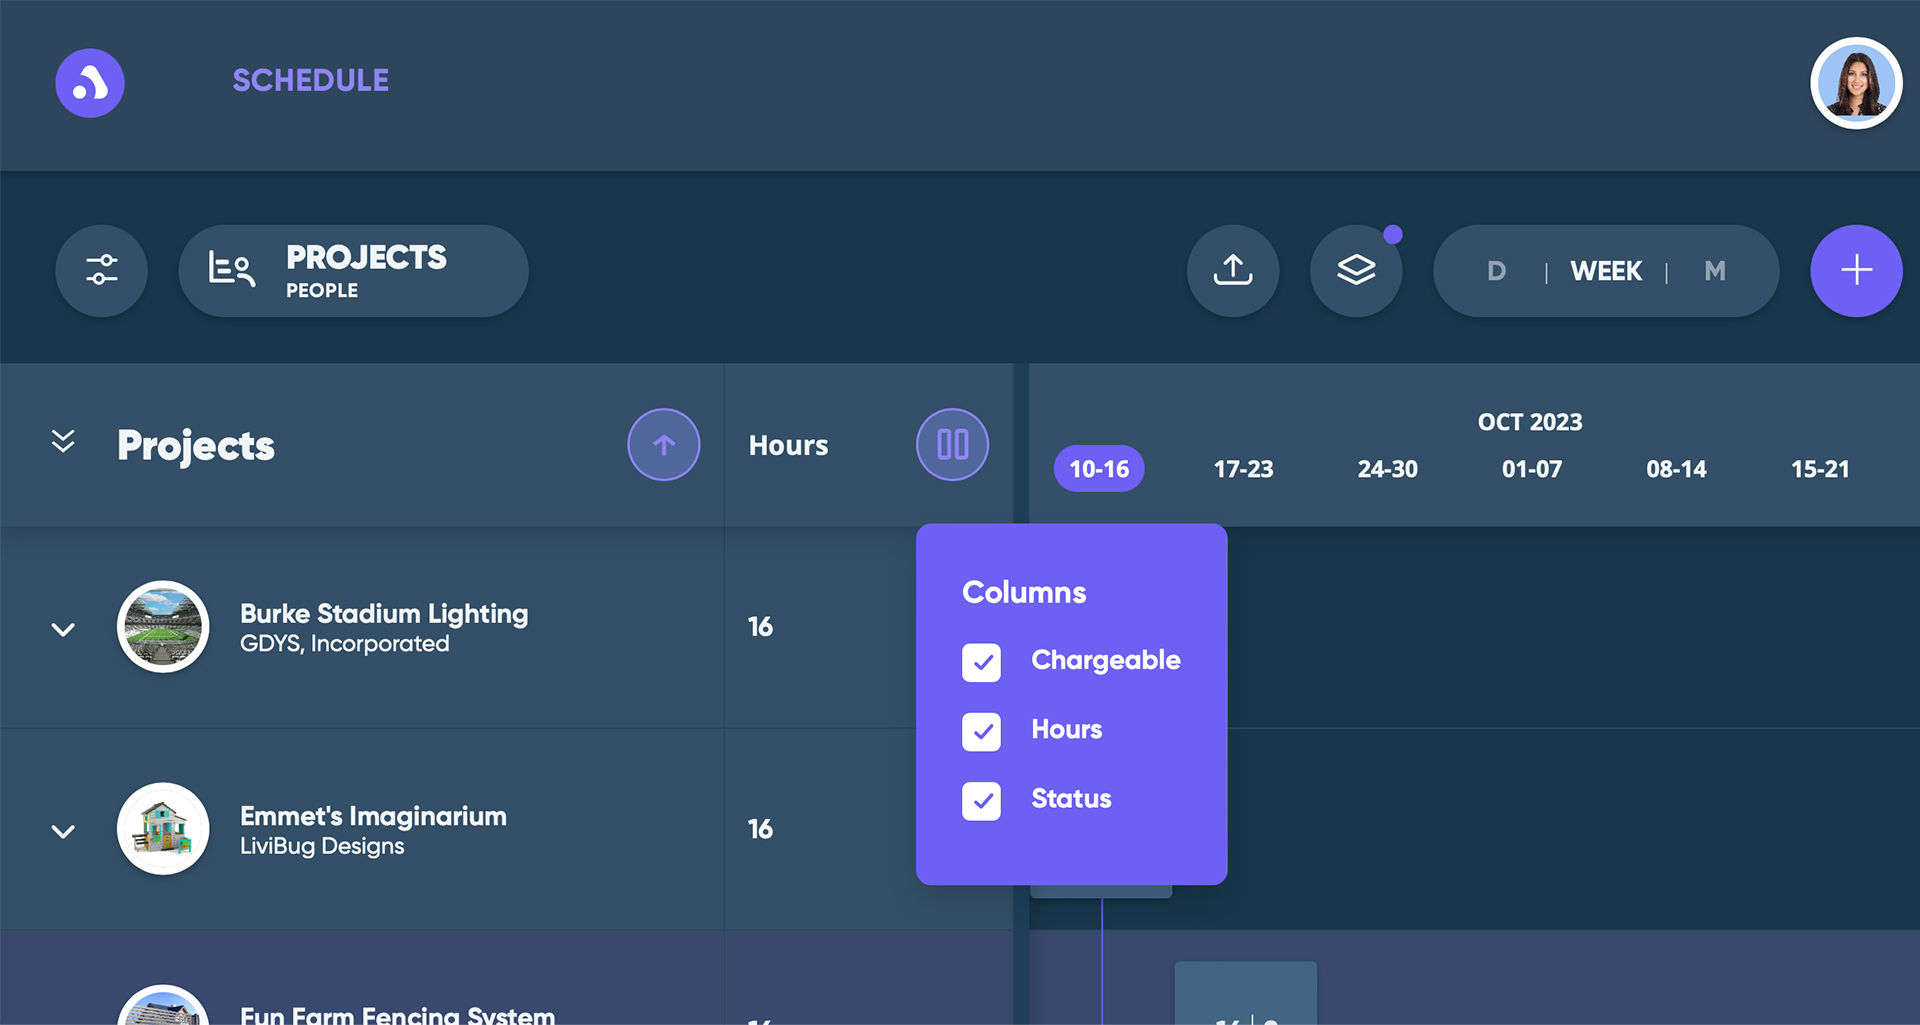The image size is (1920, 1025).
Task: Click the Chargeable label in Columns
Action: [1105, 660]
